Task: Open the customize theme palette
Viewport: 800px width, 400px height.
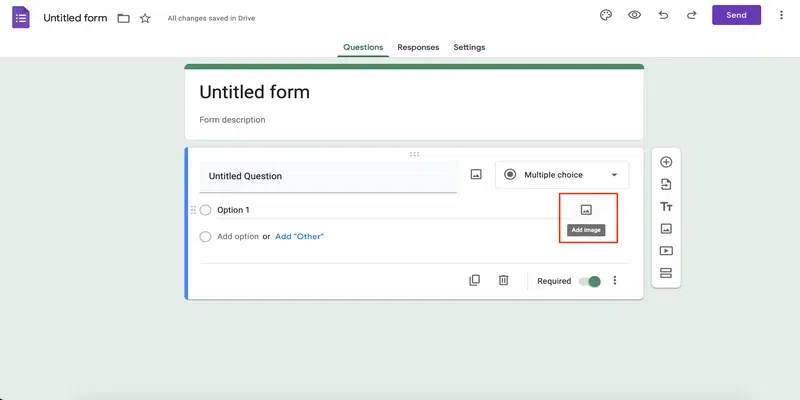Action: 606,15
